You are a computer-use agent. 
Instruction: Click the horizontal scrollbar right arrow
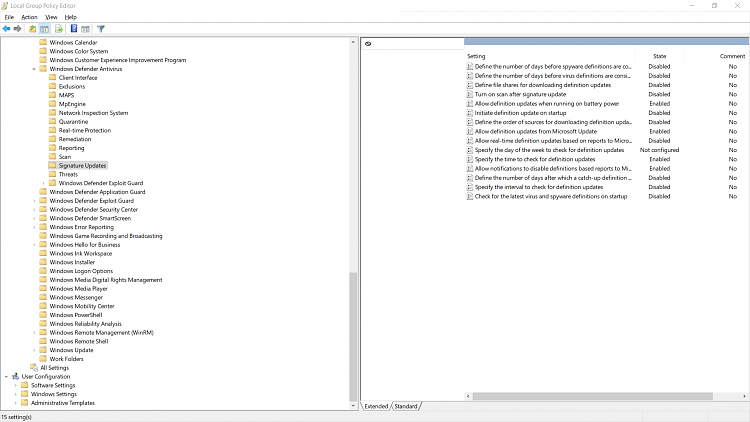[x=744, y=396]
